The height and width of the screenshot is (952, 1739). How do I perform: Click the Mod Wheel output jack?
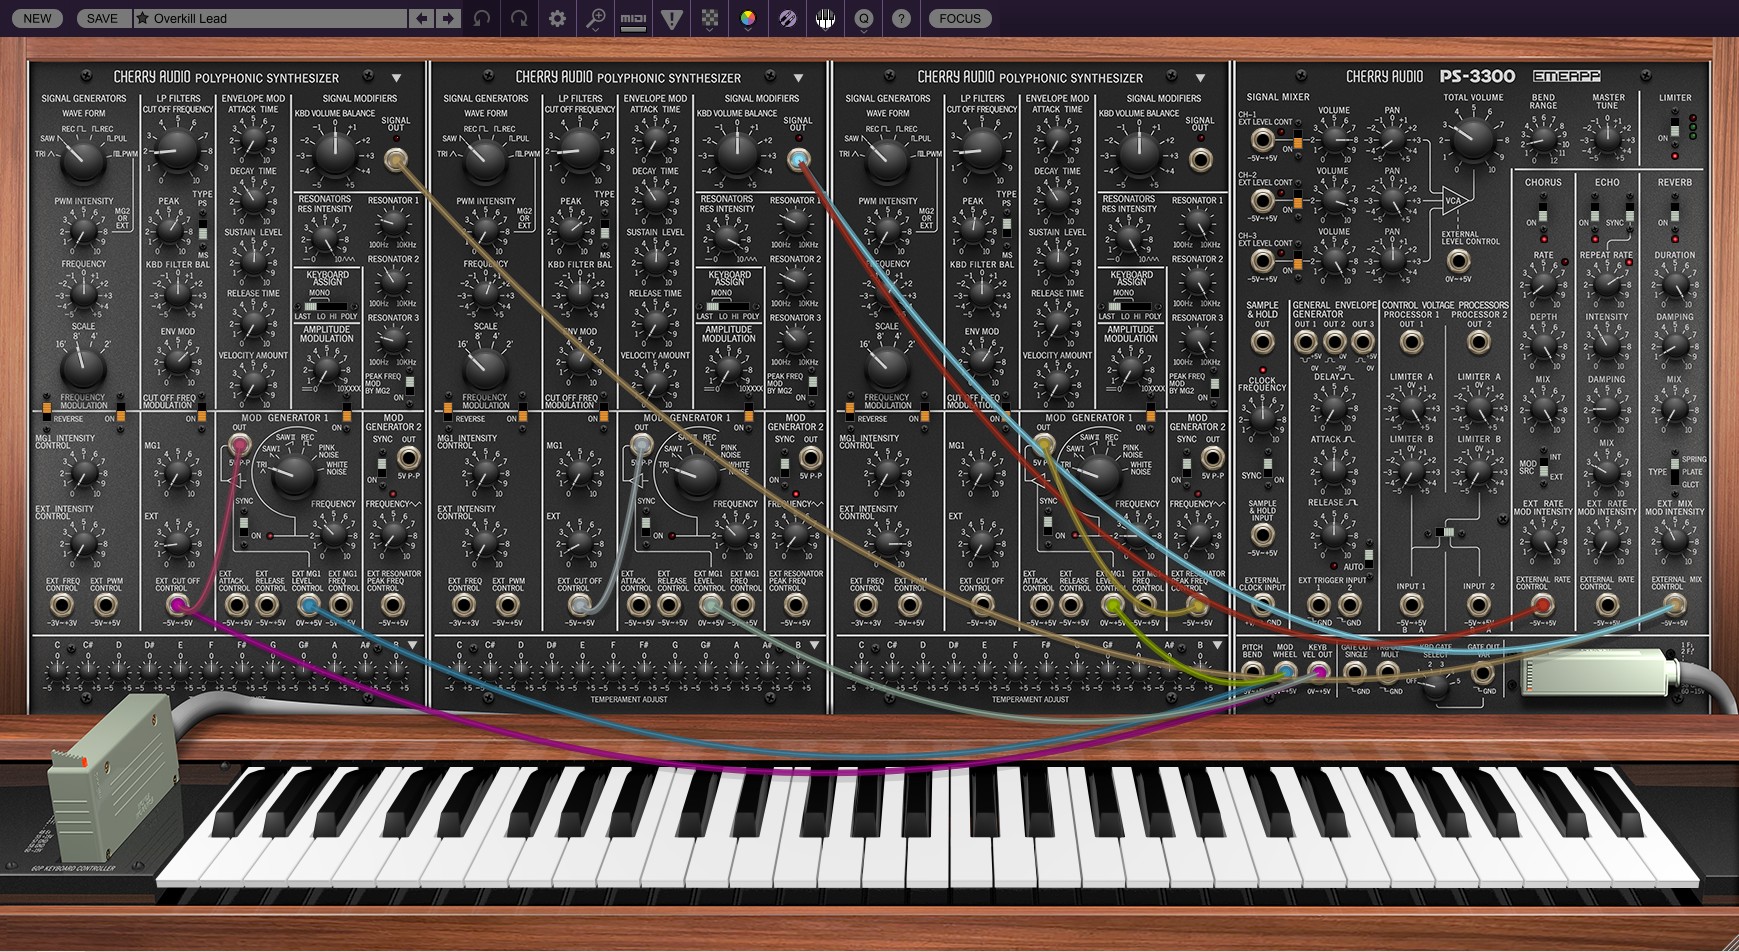(x=1285, y=672)
